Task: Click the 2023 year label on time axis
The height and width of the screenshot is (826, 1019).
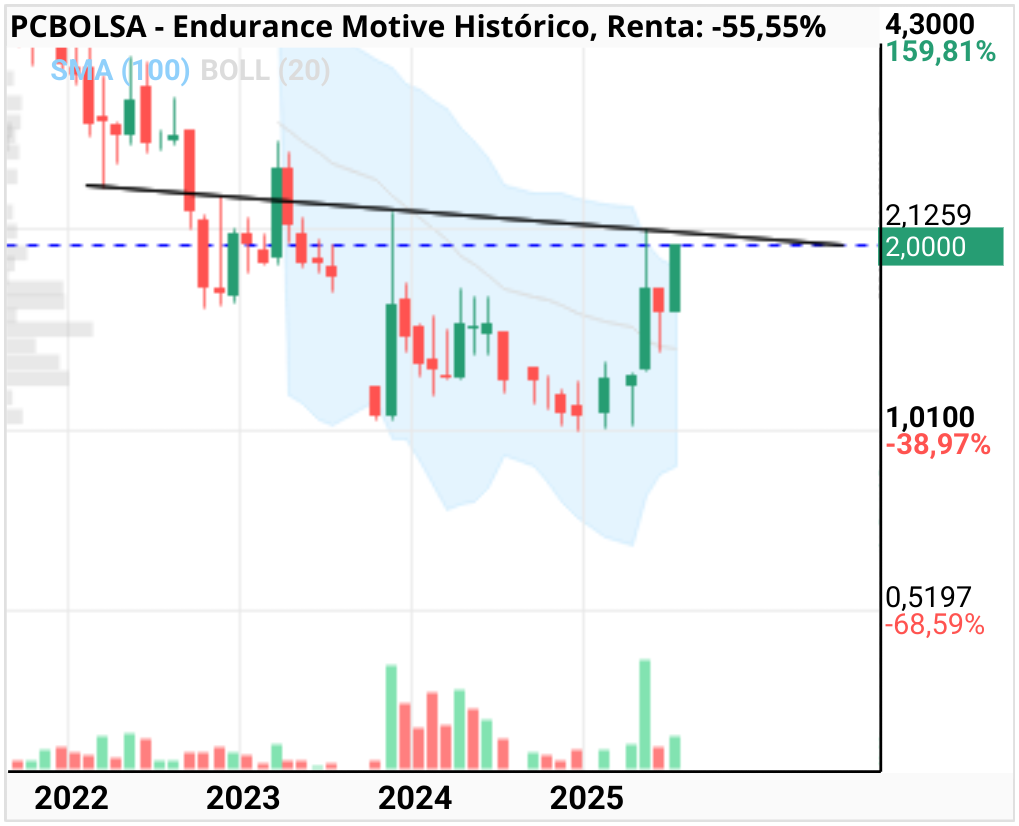Action: (x=243, y=799)
